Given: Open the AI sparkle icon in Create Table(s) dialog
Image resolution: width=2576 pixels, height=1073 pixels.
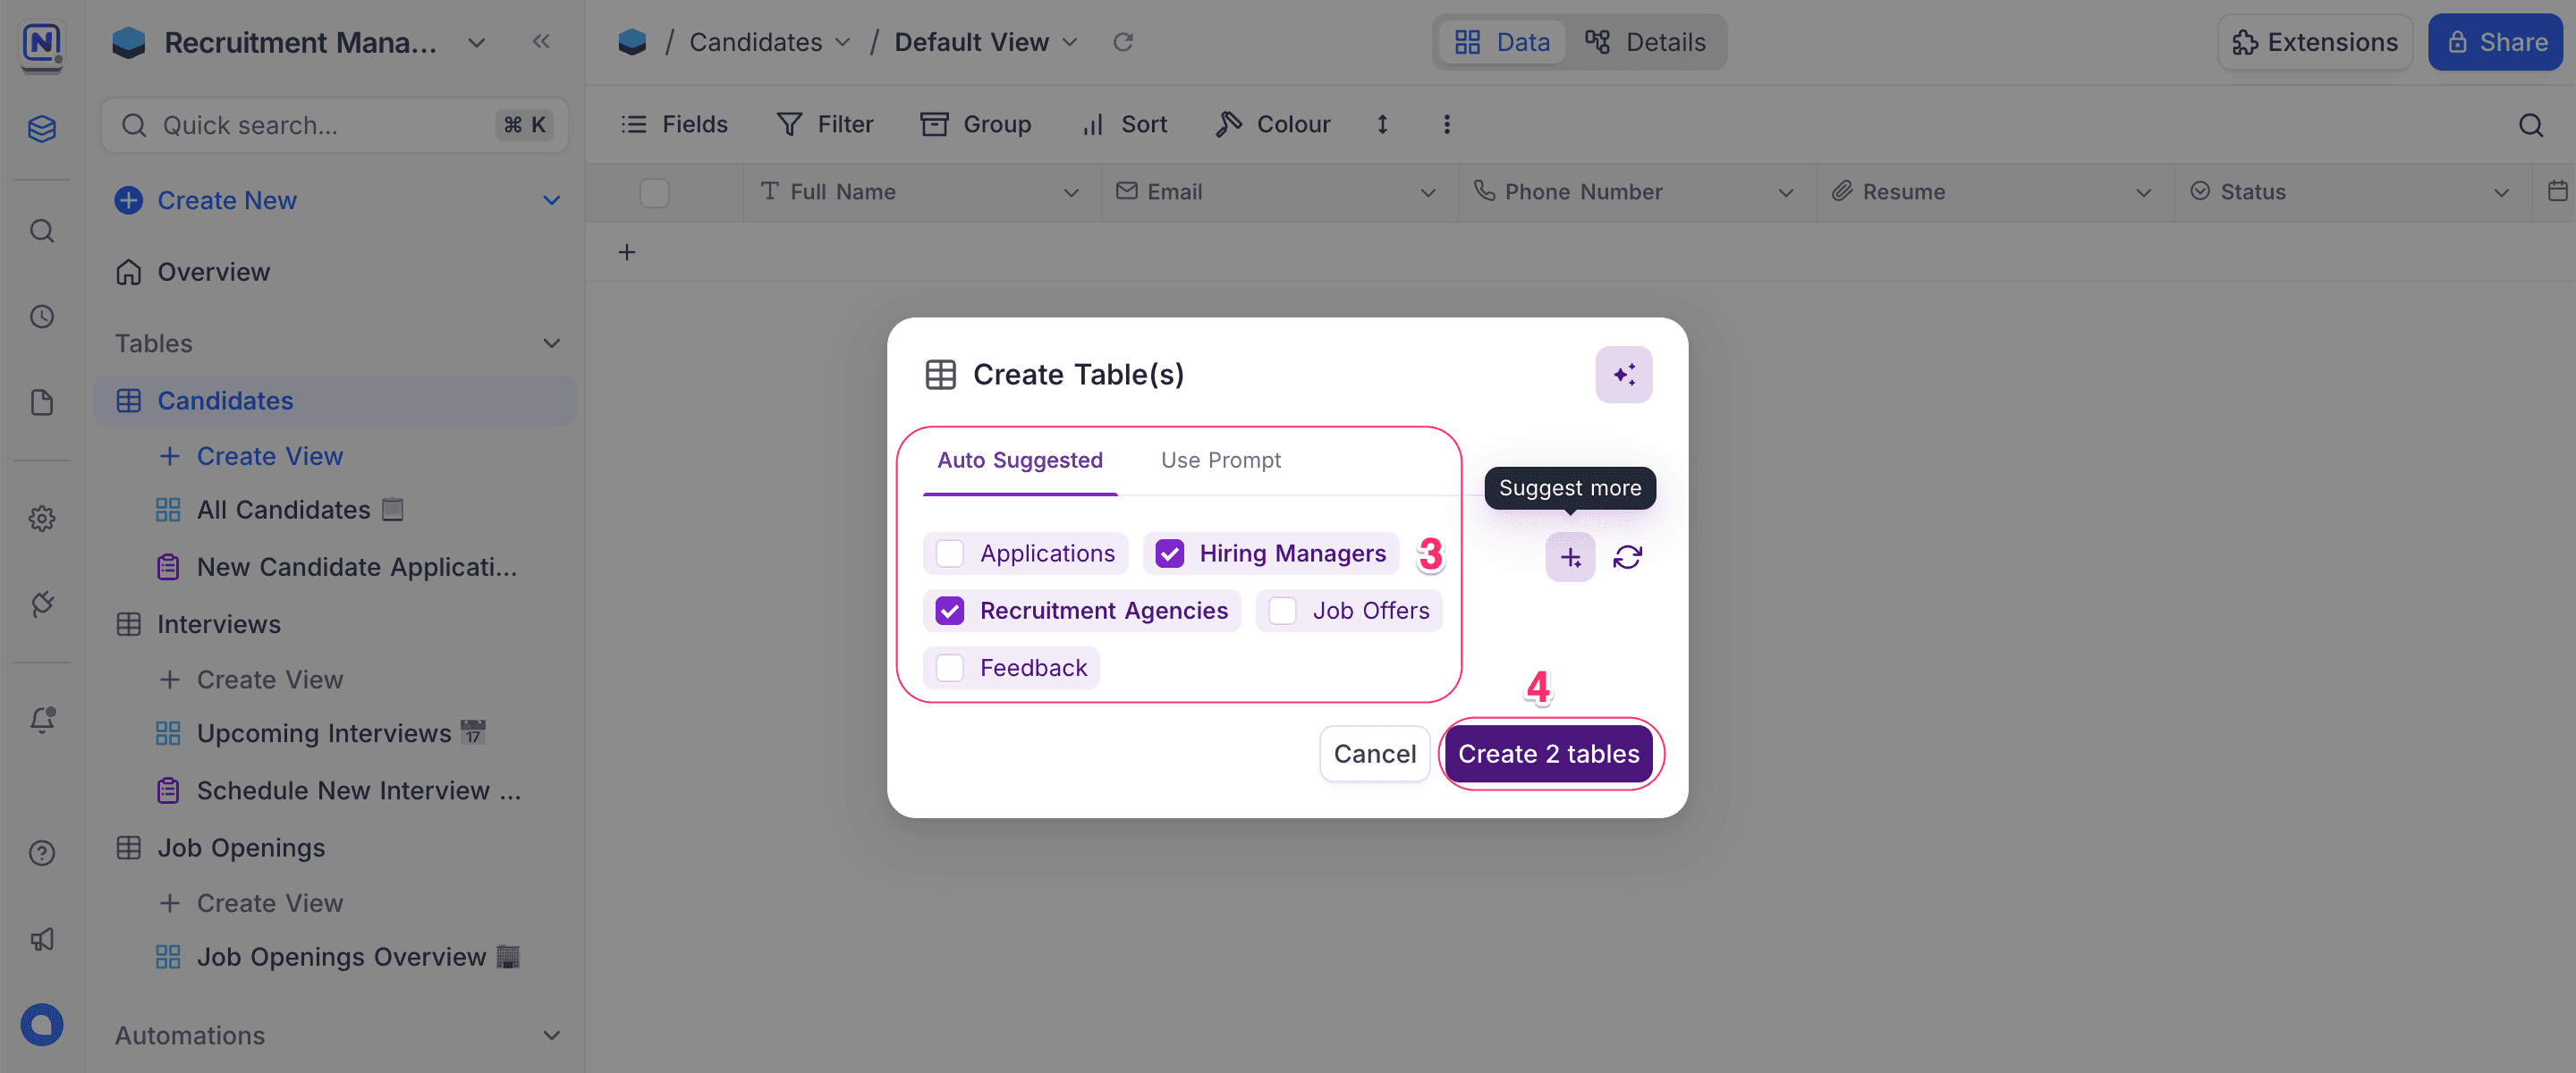Looking at the screenshot, I should [x=1623, y=374].
